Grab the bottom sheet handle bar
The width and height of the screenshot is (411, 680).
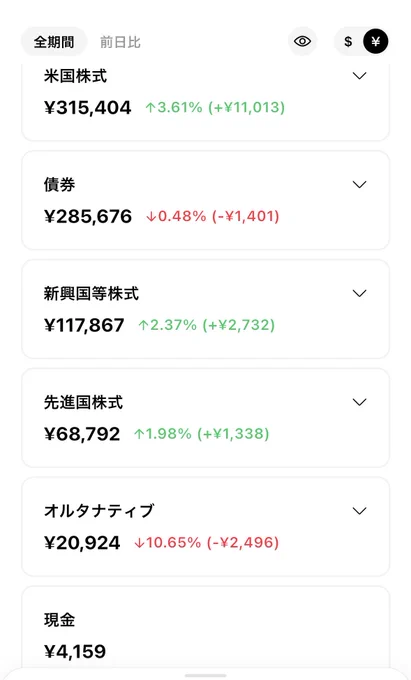coord(206,676)
